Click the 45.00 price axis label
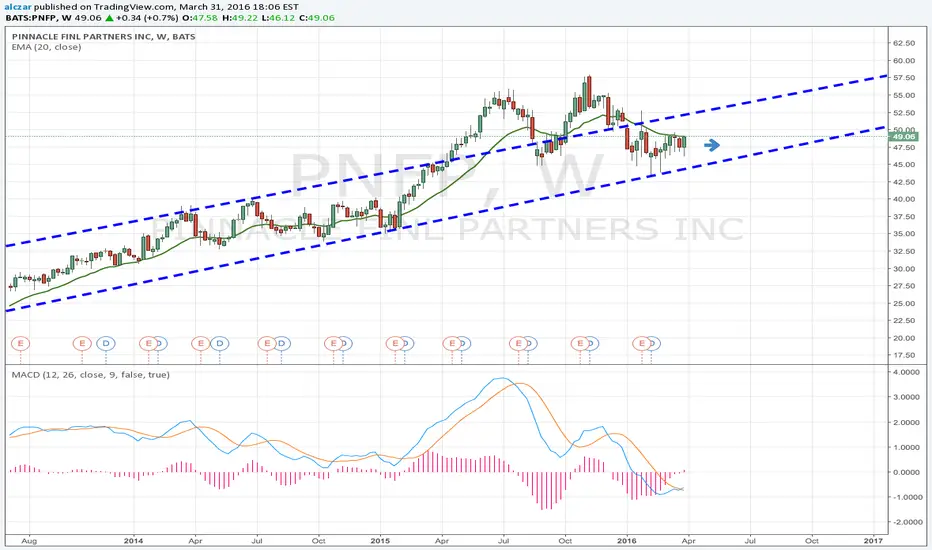 pos(903,165)
